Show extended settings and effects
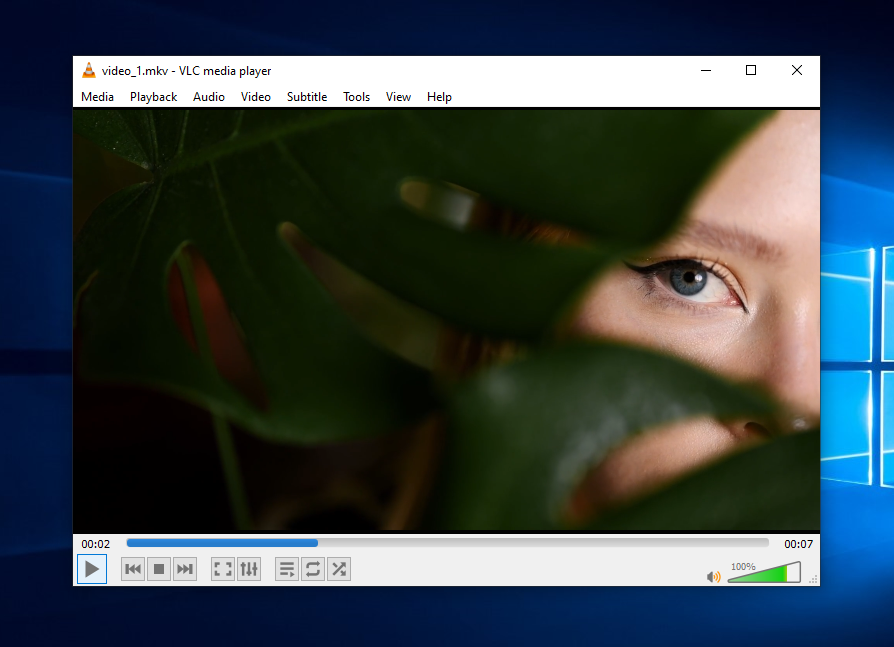 [x=249, y=569]
